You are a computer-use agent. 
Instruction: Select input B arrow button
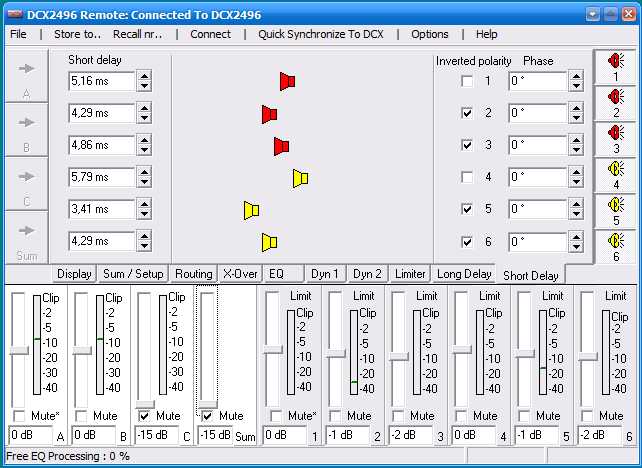click(x=27, y=130)
